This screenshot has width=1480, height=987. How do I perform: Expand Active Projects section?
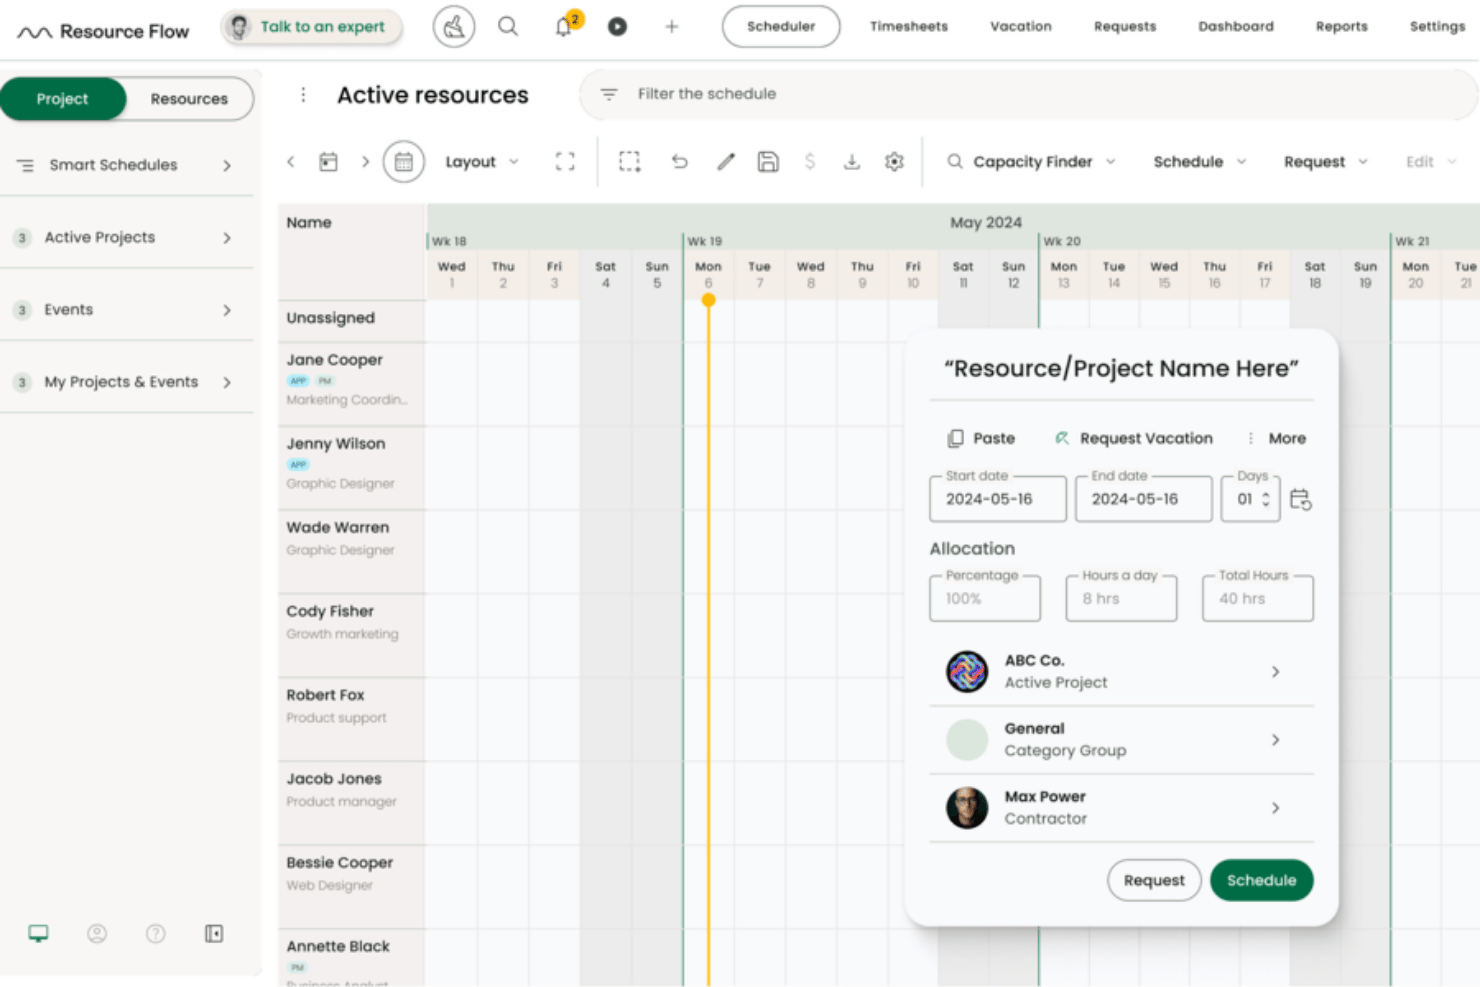[x=126, y=237]
